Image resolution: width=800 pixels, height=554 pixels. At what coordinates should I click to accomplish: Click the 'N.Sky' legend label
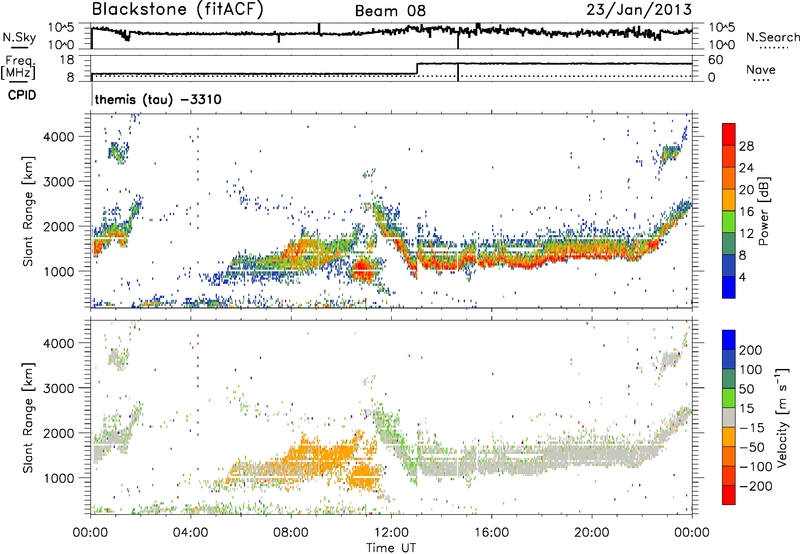[x=19, y=37]
